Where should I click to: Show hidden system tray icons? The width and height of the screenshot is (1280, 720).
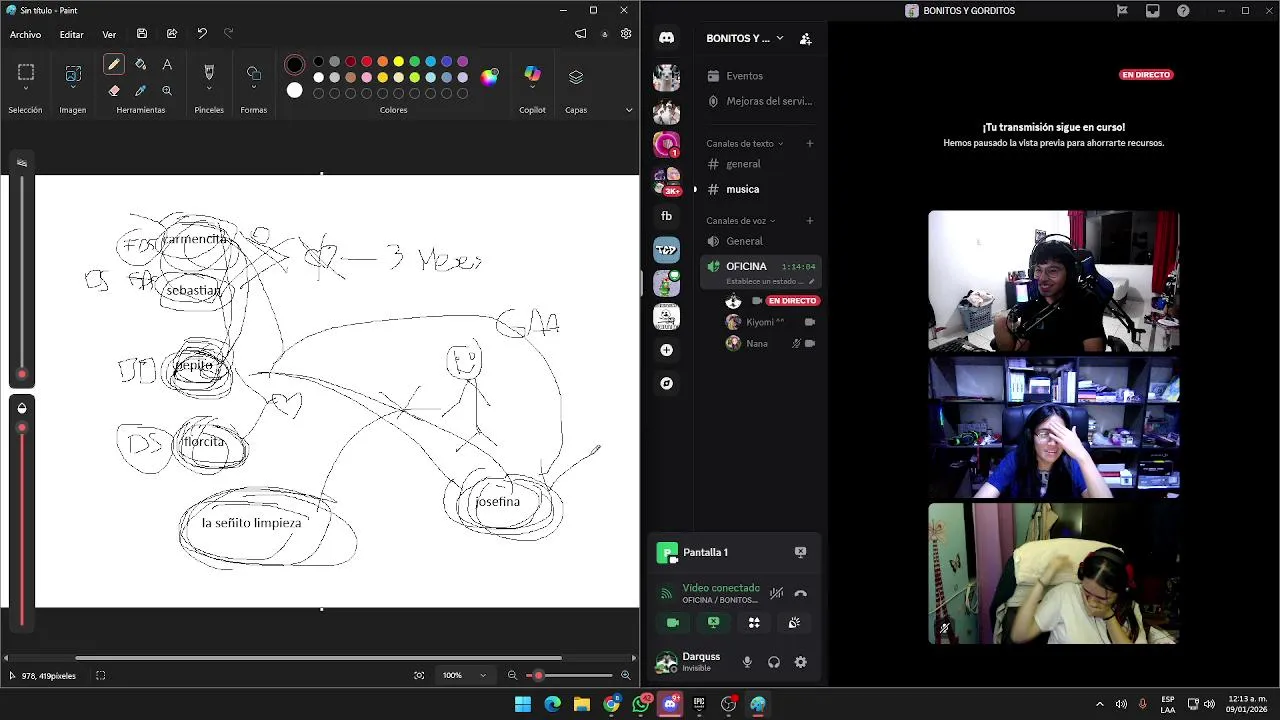point(1100,704)
